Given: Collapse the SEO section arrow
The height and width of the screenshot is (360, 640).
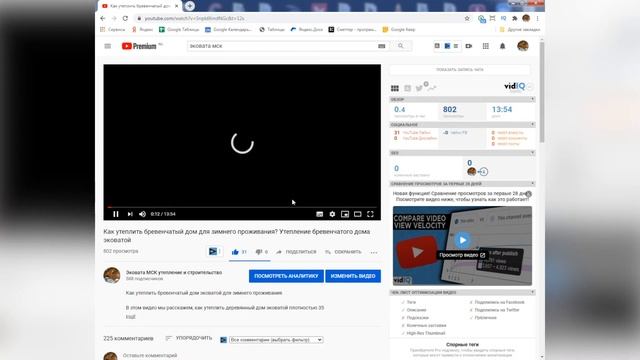Looking at the screenshot, I should [532, 153].
